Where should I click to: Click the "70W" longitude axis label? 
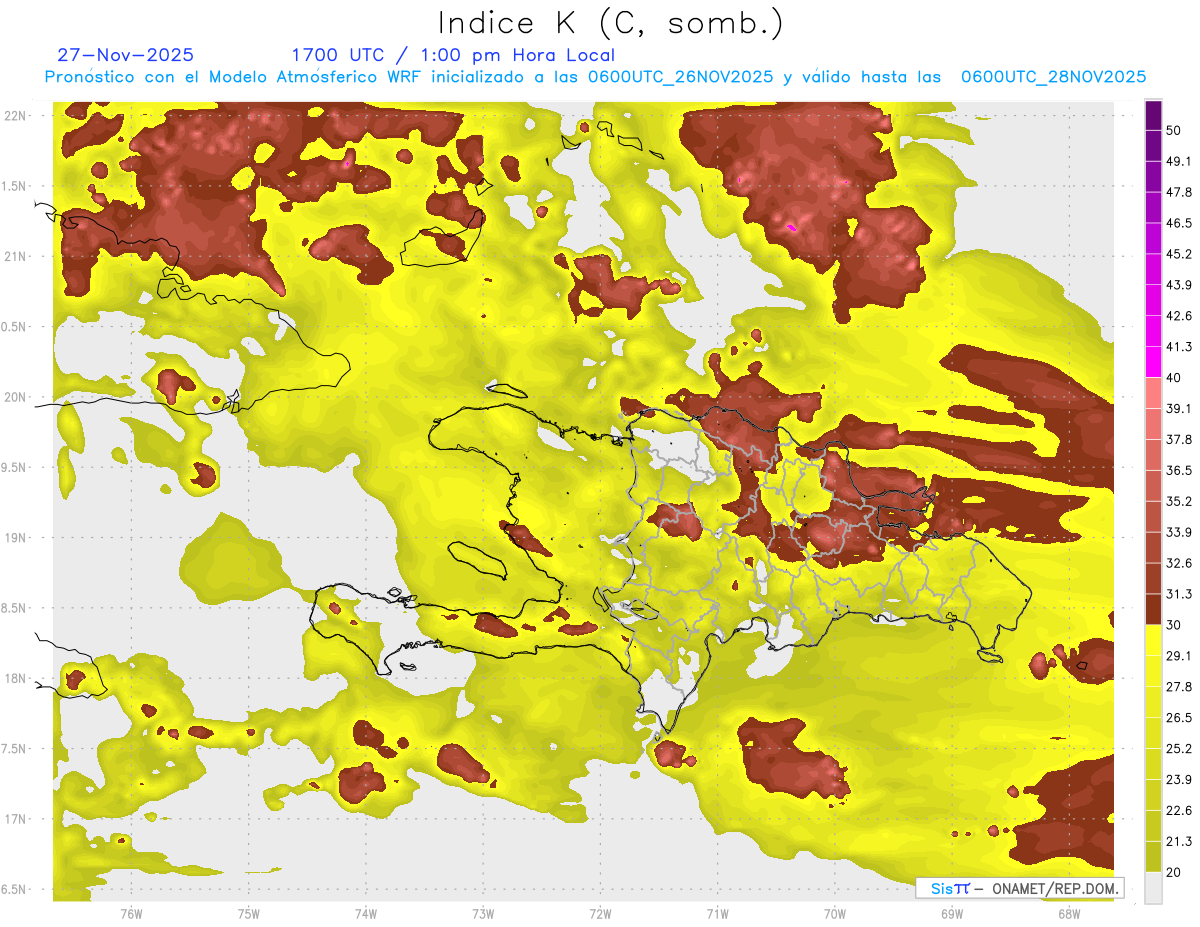tap(834, 913)
